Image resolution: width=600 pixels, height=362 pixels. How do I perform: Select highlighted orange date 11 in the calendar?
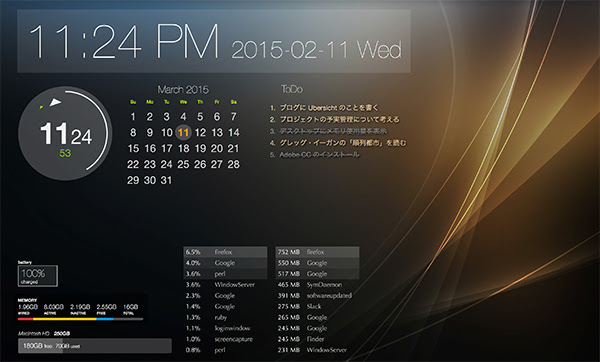point(183,132)
